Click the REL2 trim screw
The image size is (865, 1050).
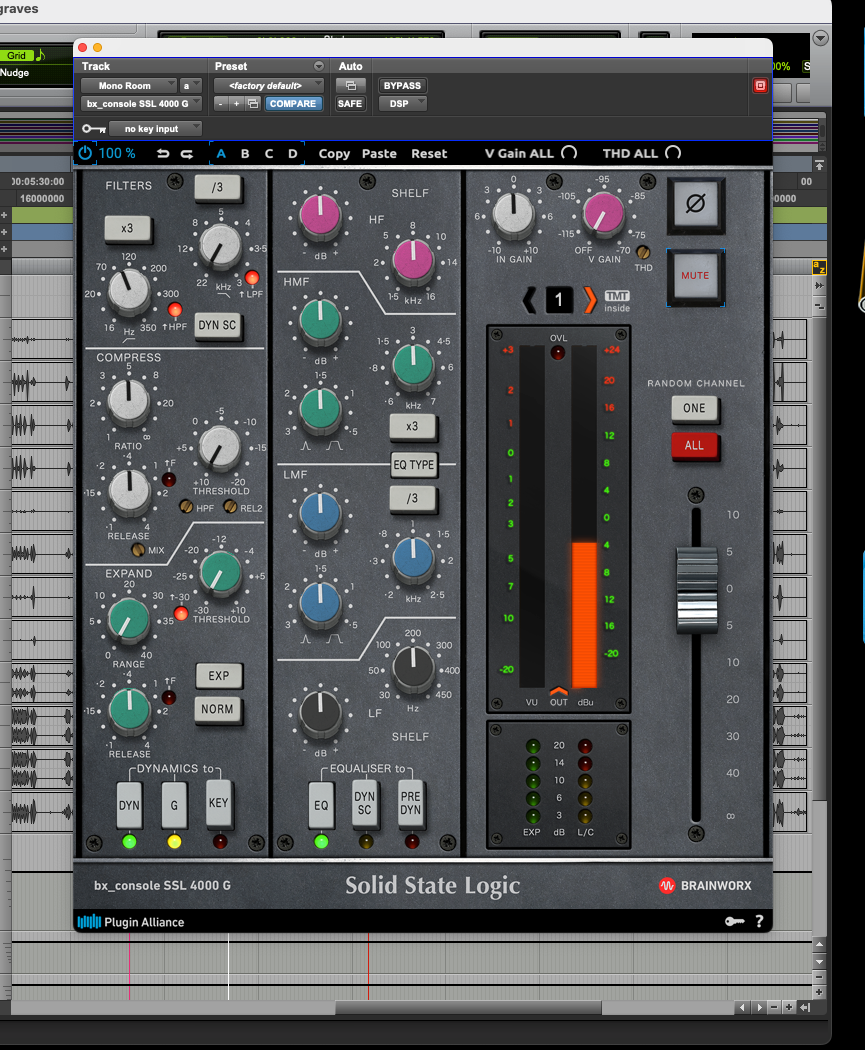pyautogui.click(x=230, y=507)
